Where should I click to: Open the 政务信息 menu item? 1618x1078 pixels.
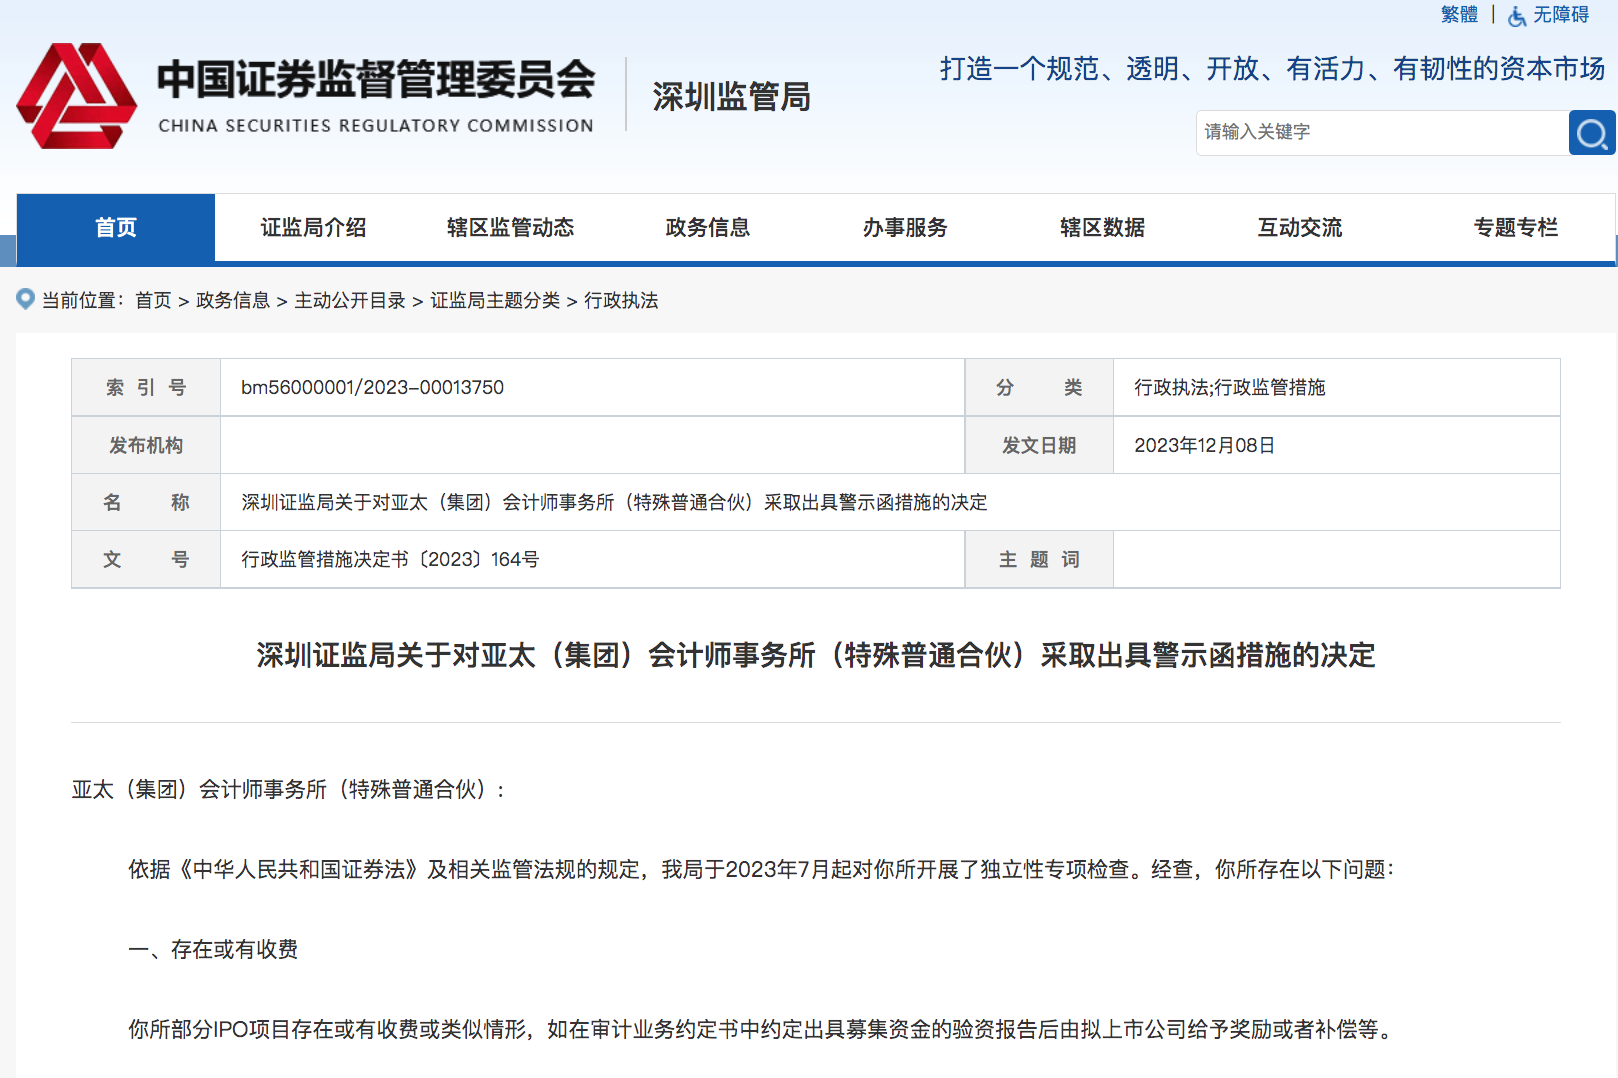[x=708, y=228]
